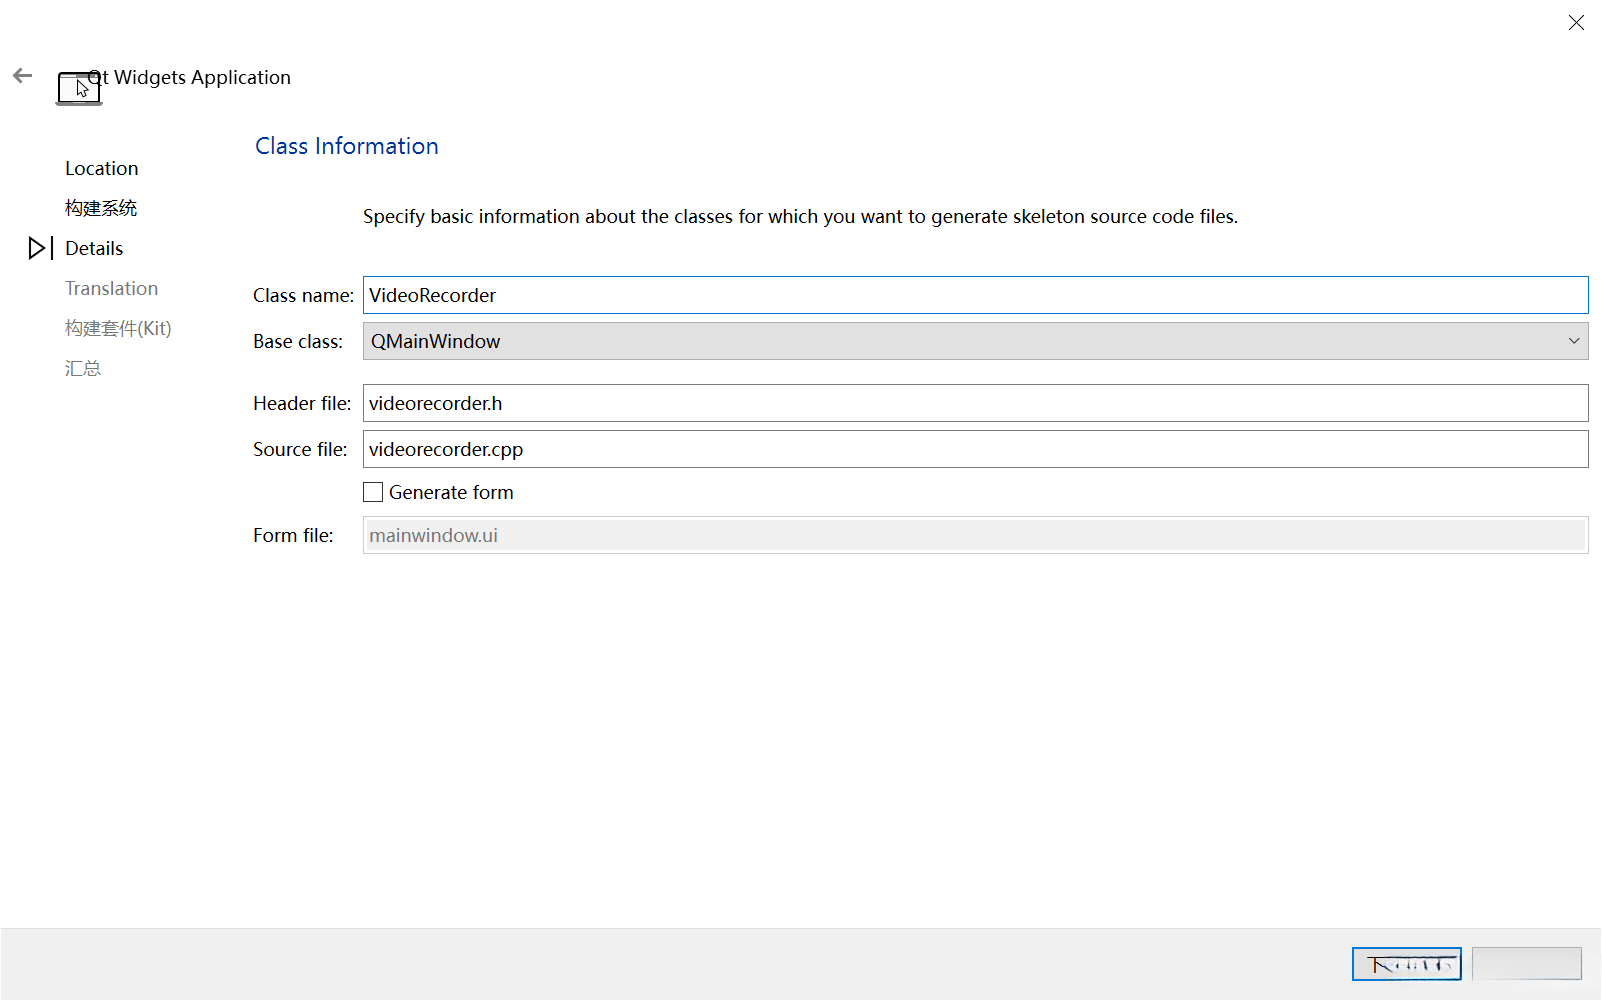
Task: Expand the Base class dropdown arrow
Action: (1573, 341)
